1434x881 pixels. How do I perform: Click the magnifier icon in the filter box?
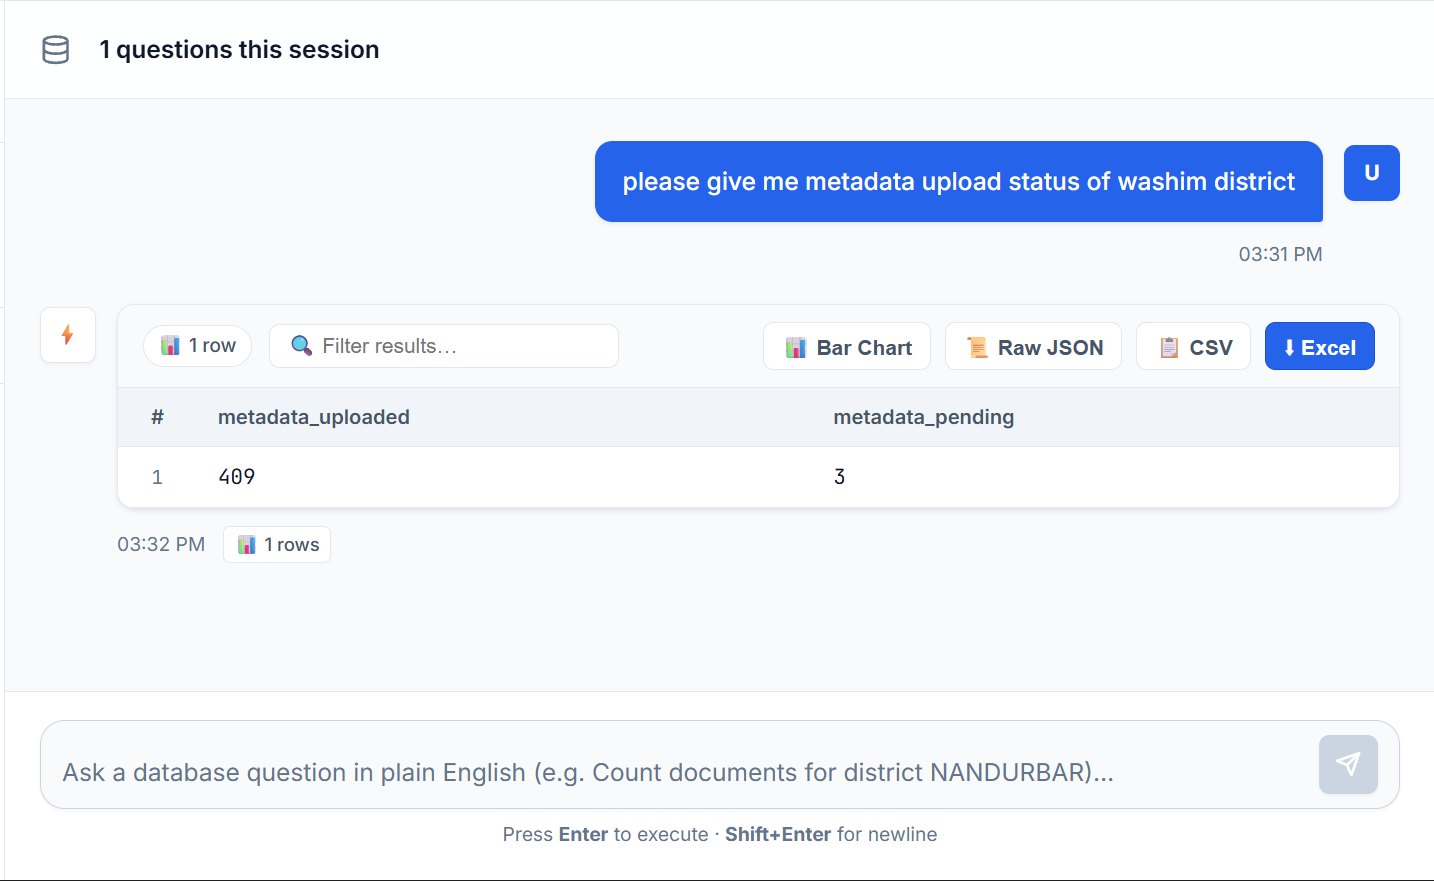pos(301,346)
